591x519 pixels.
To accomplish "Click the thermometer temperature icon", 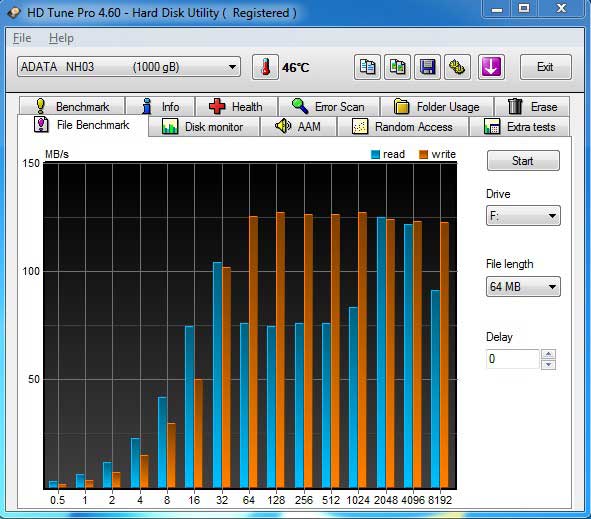I will coord(265,67).
